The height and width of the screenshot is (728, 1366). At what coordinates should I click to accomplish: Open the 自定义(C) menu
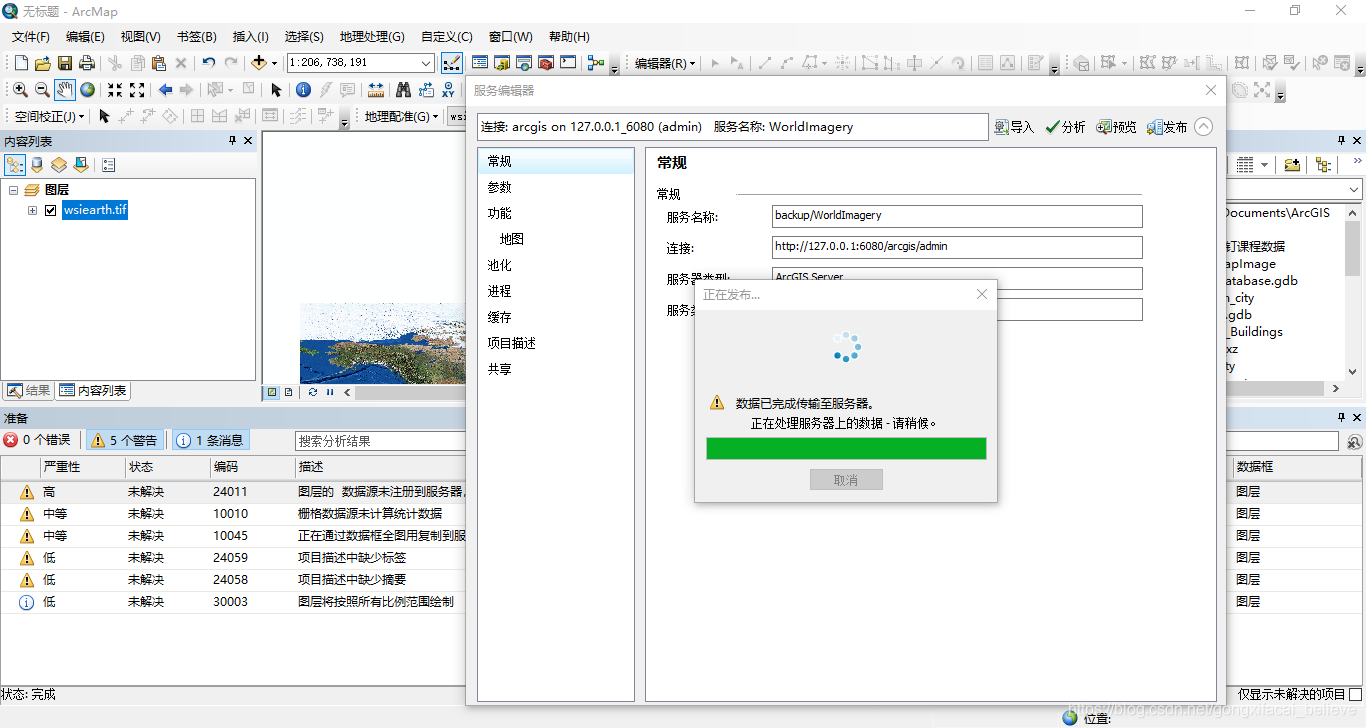coord(447,36)
